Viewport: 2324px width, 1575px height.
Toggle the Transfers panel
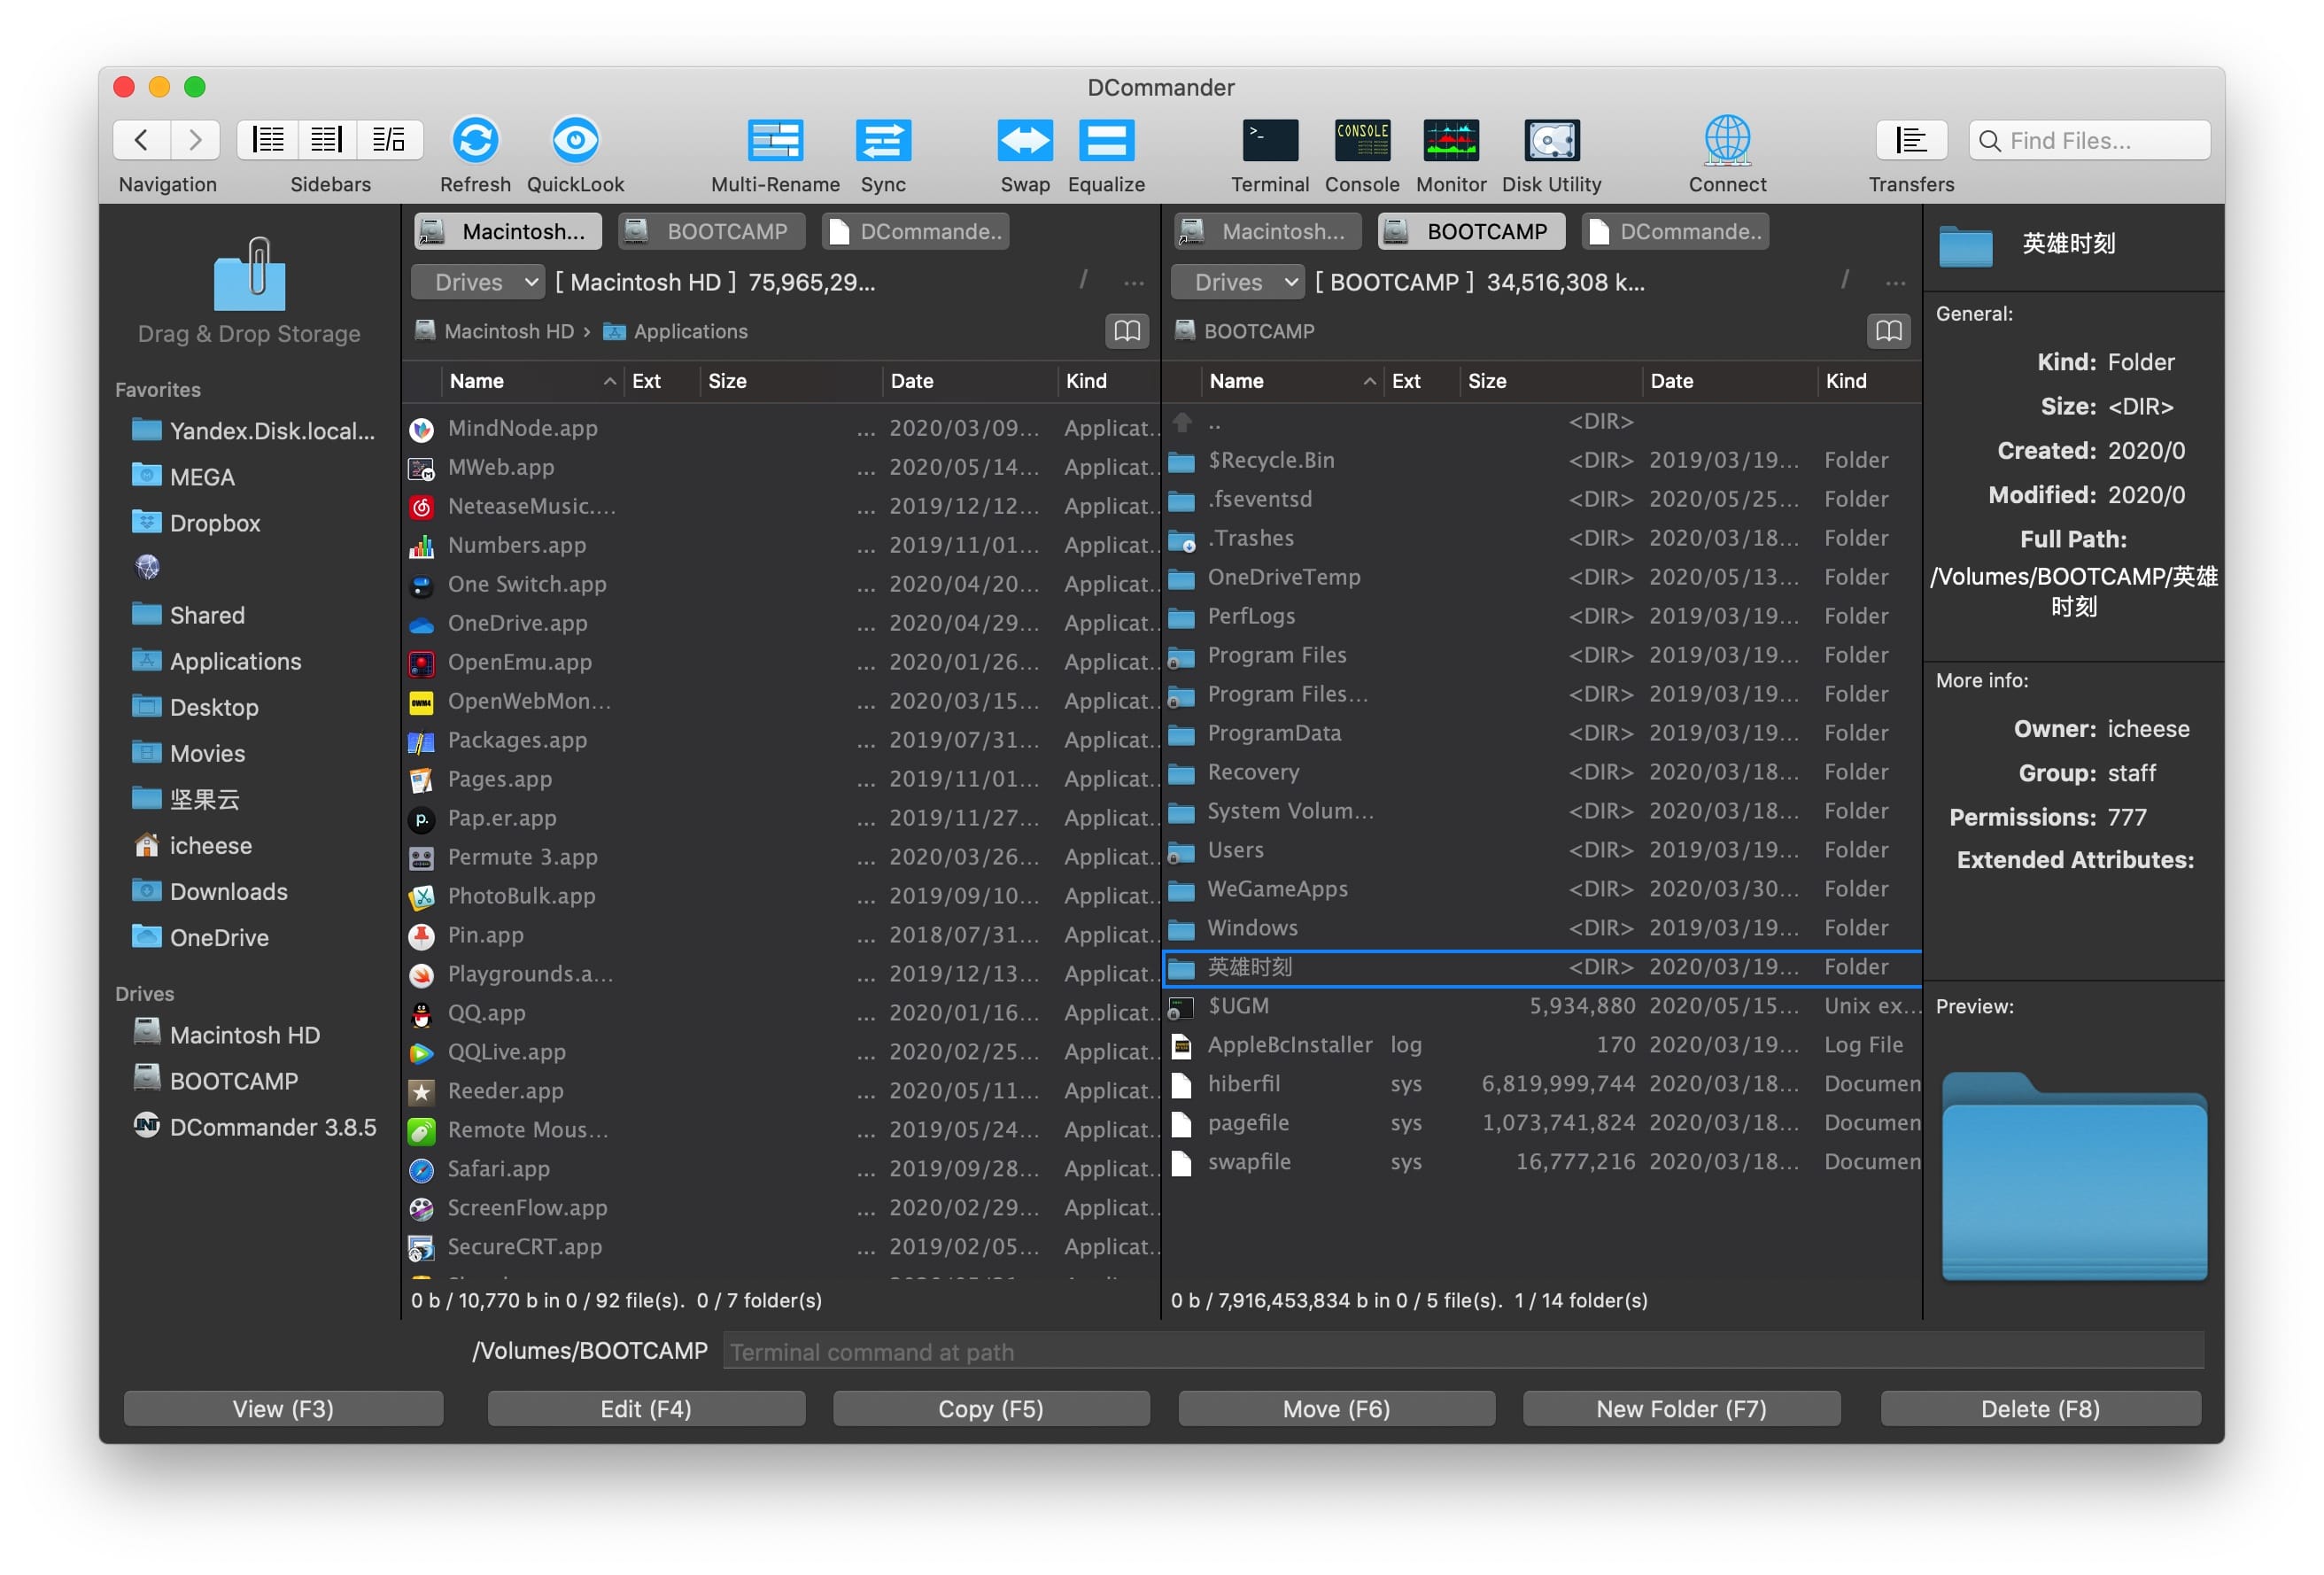coord(1910,141)
